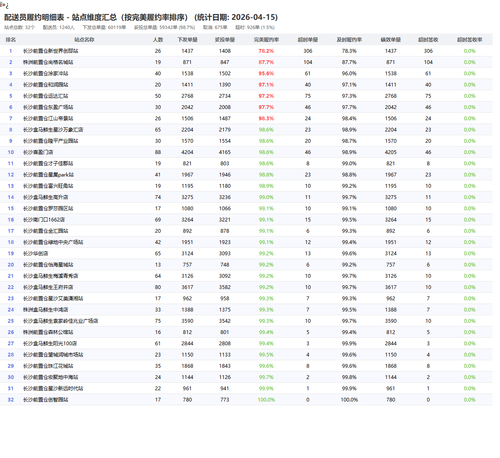Image resolution: width=500 pixels, height=458 pixels.
Task: Click the delivered count 1946 in row 12
Action: (225, 175)
